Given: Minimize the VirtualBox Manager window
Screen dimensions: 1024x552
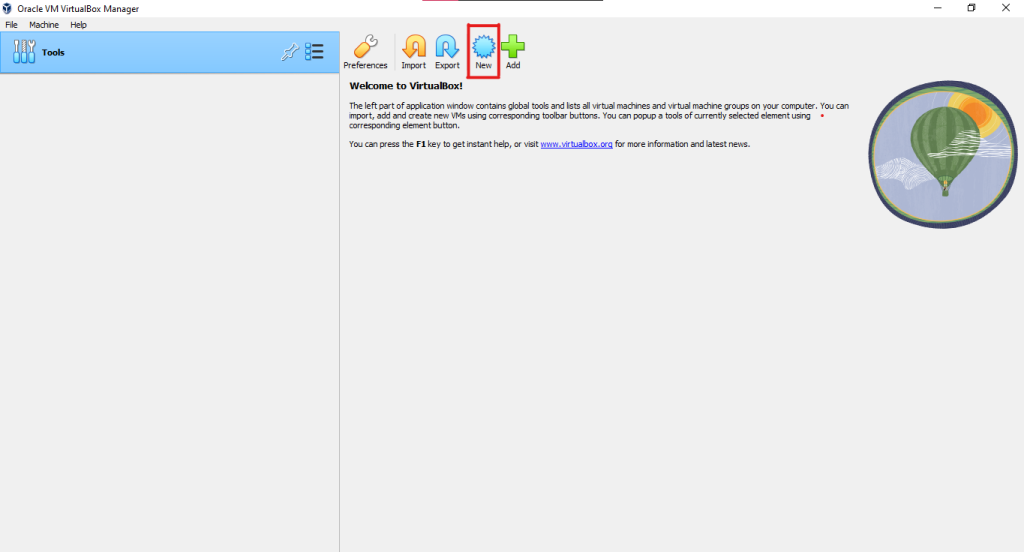Looking at the screenshot, I should click(x=937, y=8).
